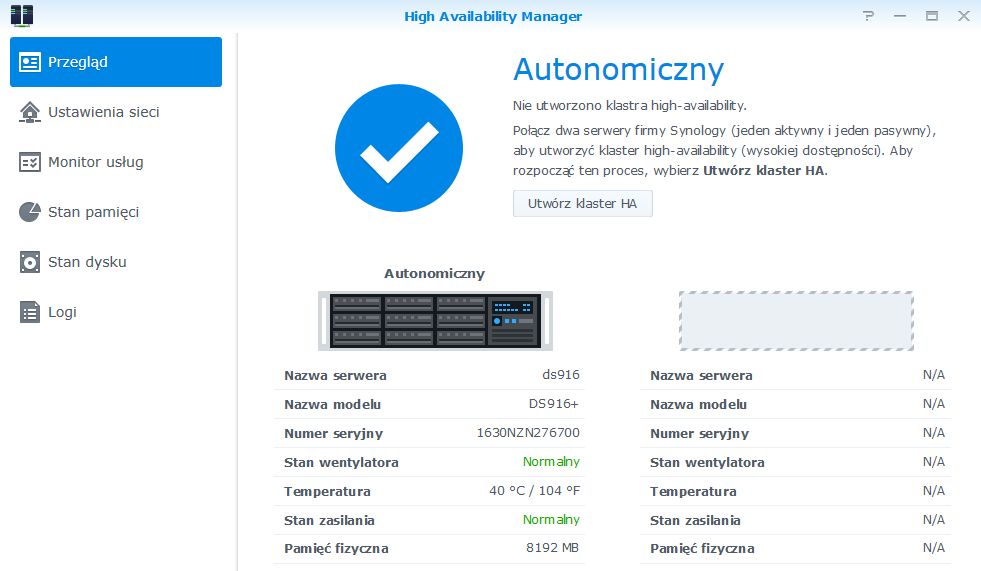
Task: Open help via question mark icon
Action: click(868, 16)
